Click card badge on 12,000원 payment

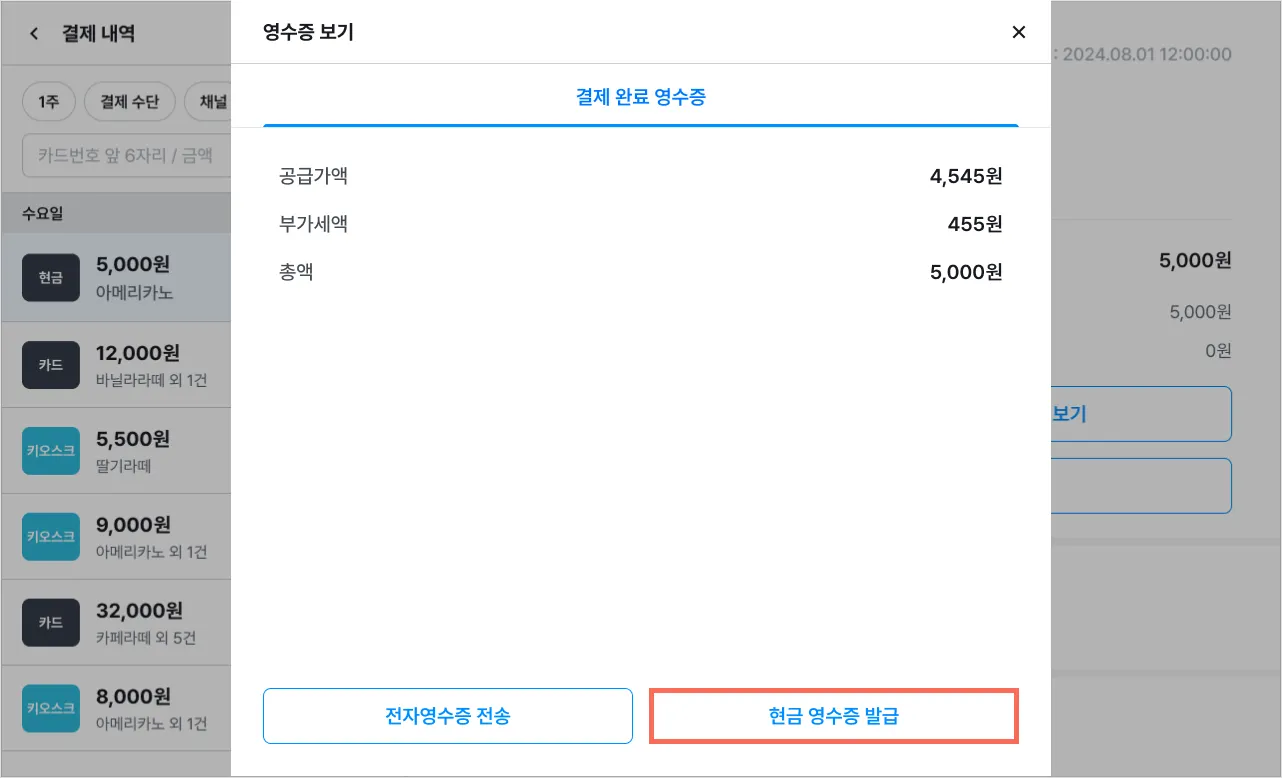pyautogui.click(x=50, y=365)
